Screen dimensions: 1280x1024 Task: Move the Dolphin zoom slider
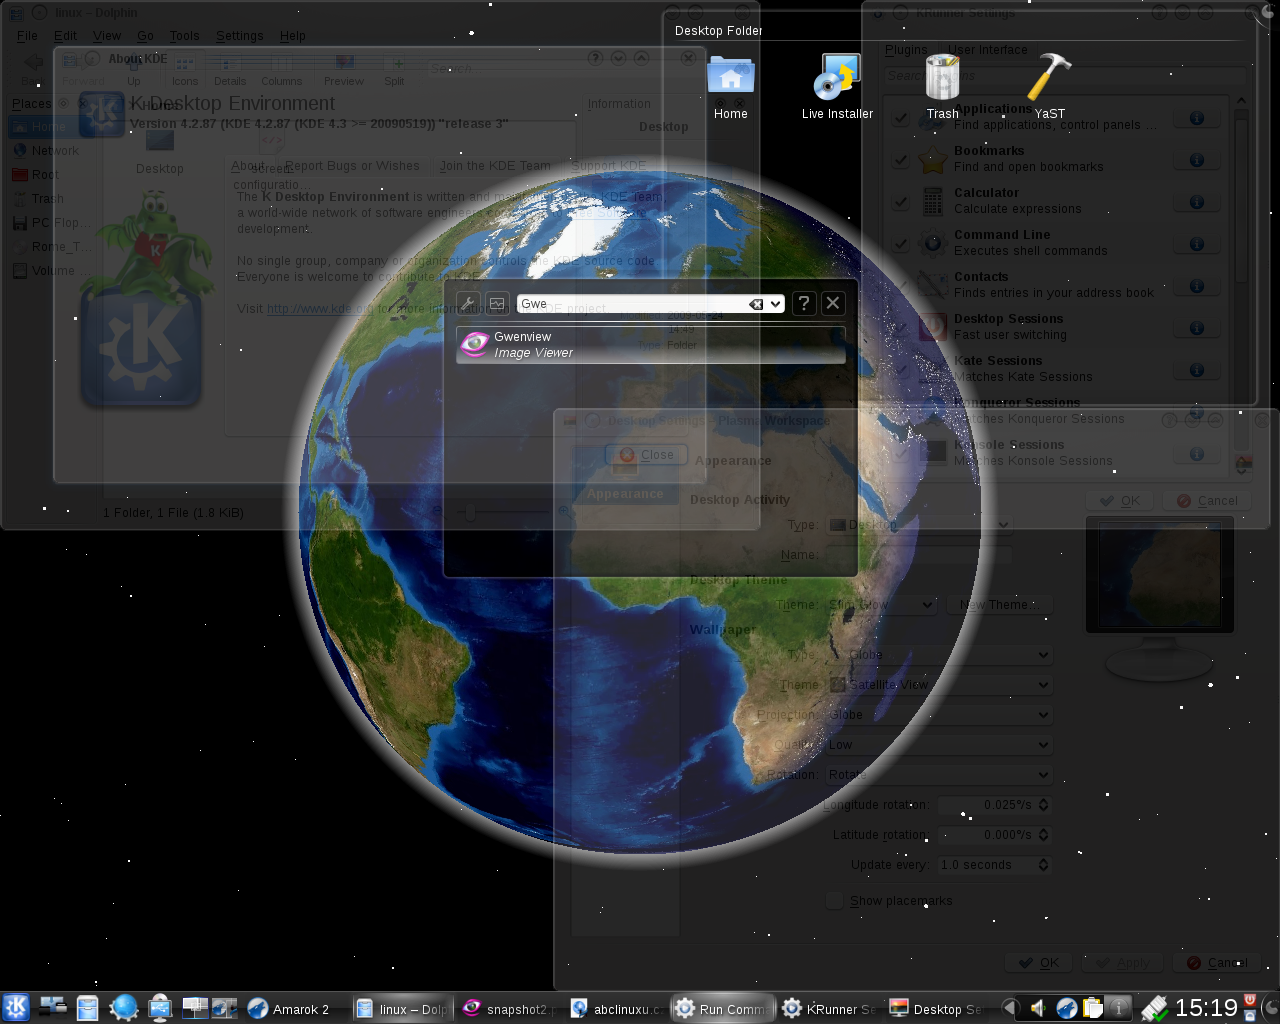[x=469, y=512]
